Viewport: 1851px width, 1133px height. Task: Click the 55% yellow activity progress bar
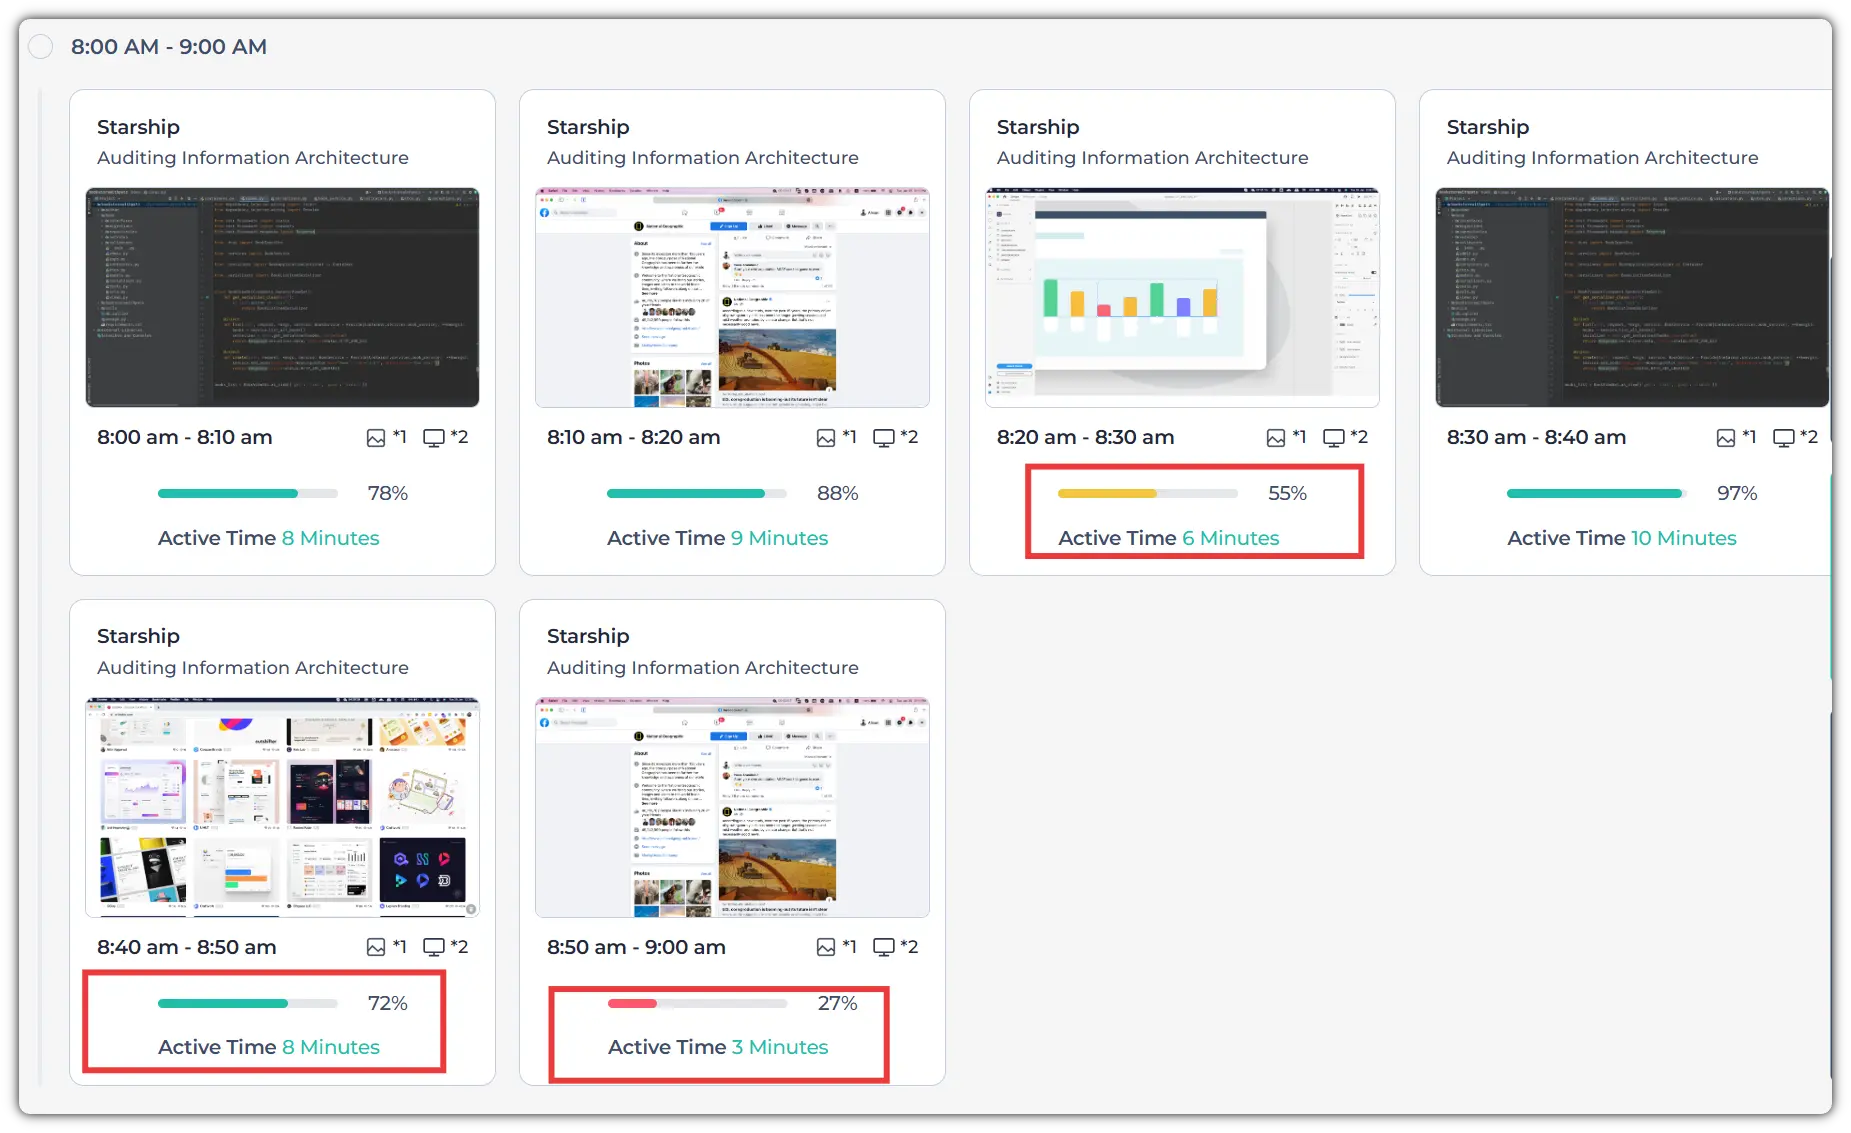pos(1148,493)
